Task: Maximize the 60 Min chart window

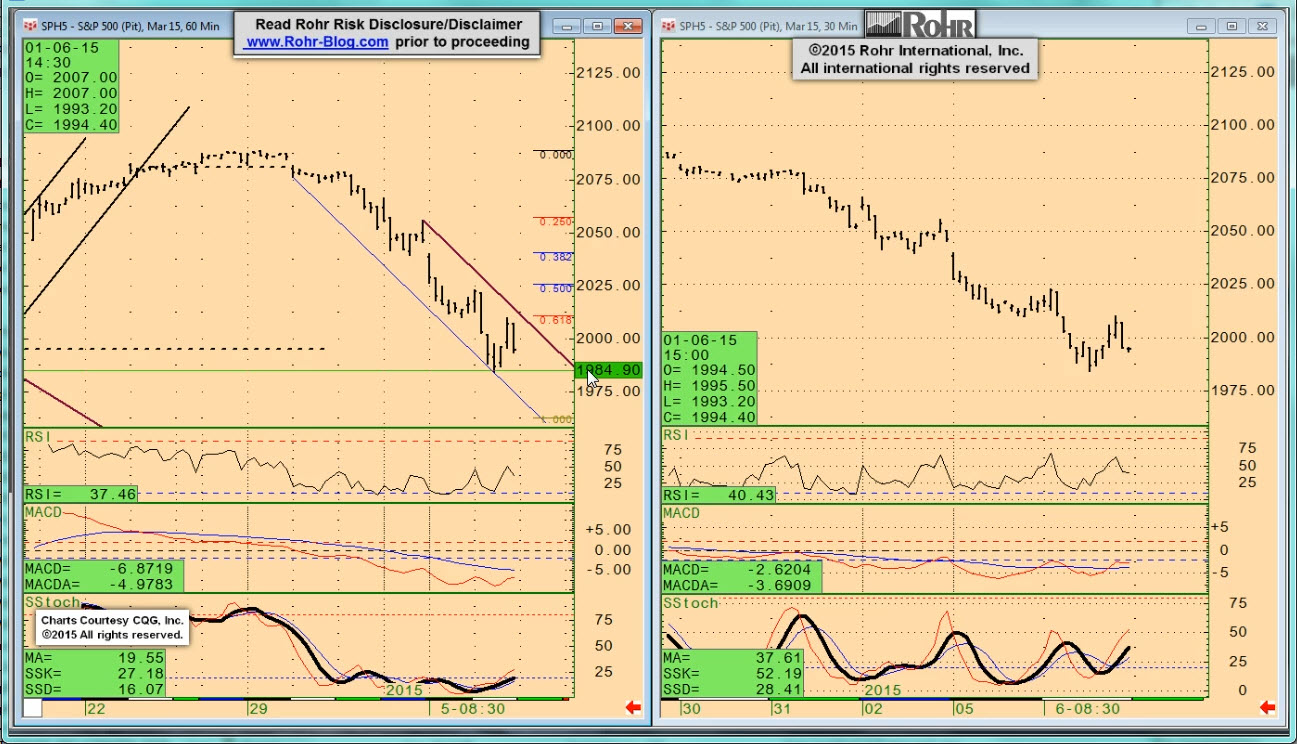Action: click(597, 25)
